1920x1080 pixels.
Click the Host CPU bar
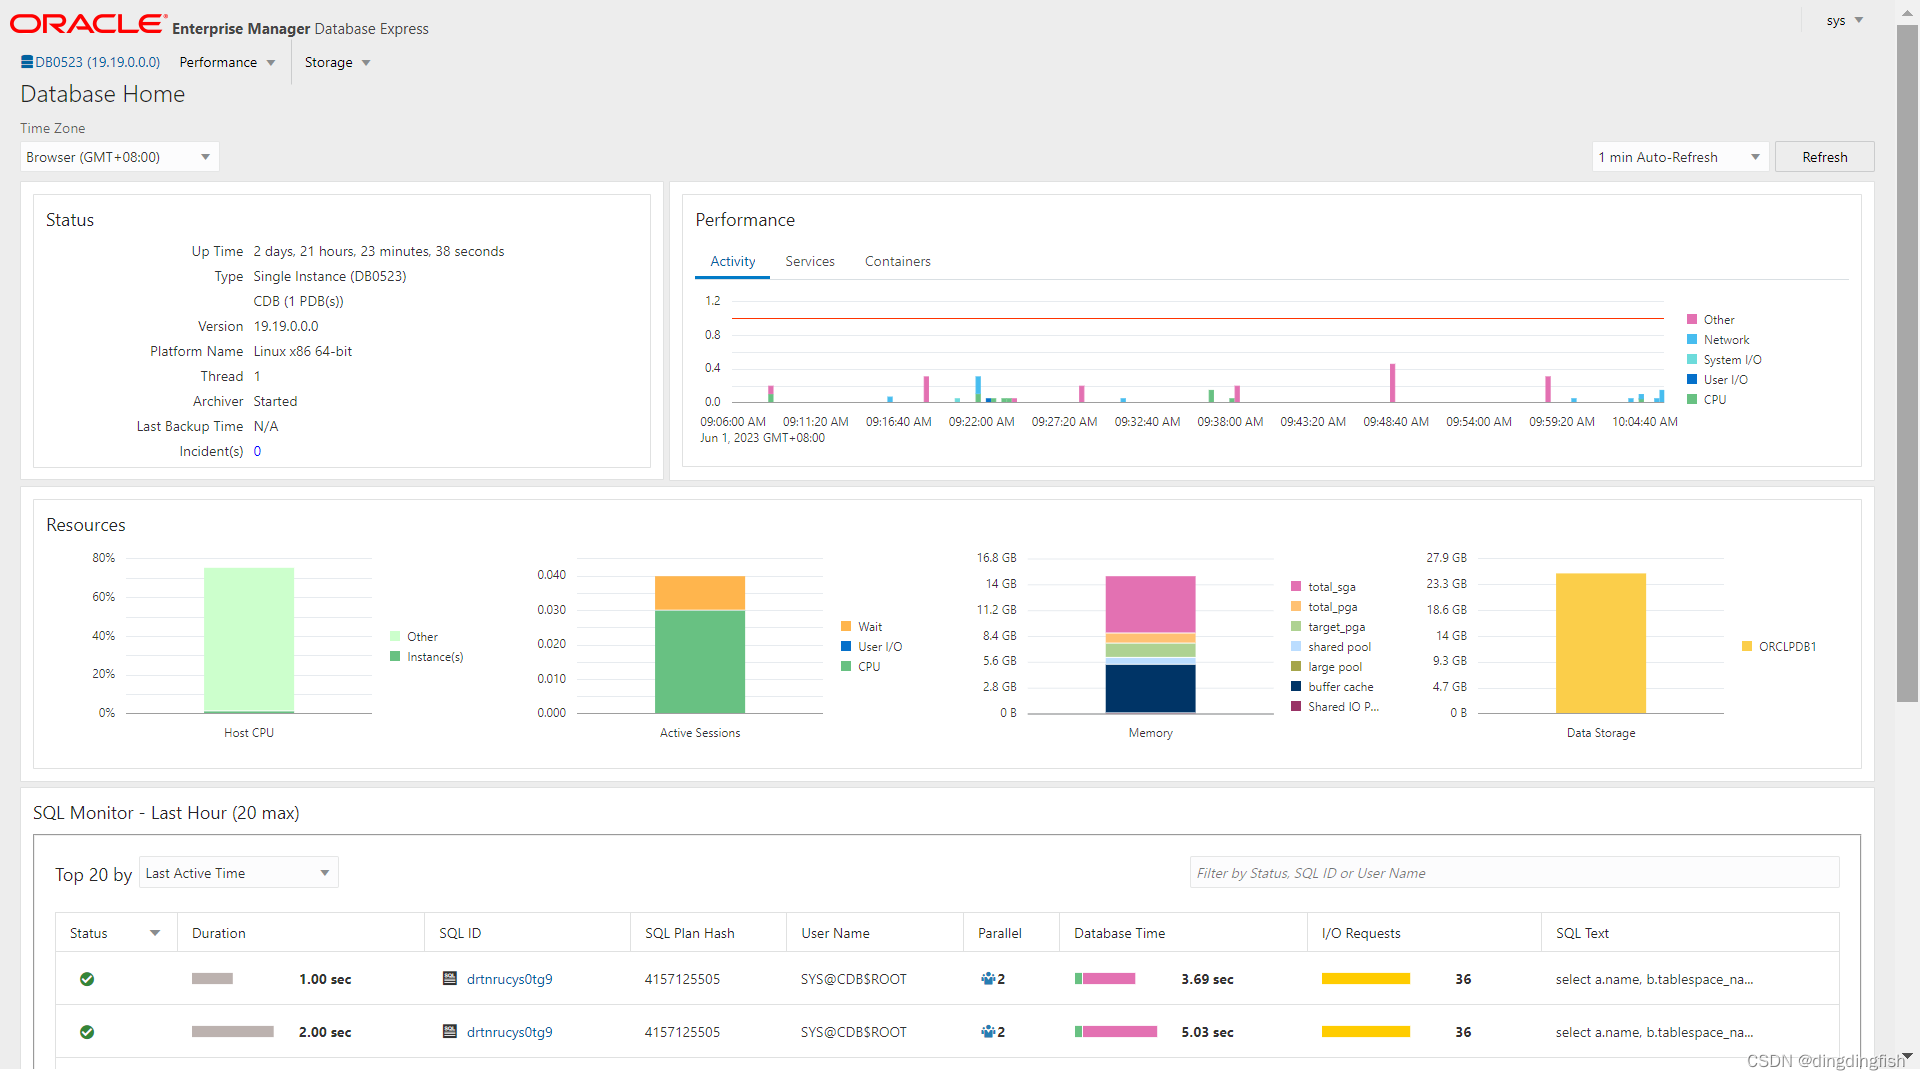(x=249, y=640)
